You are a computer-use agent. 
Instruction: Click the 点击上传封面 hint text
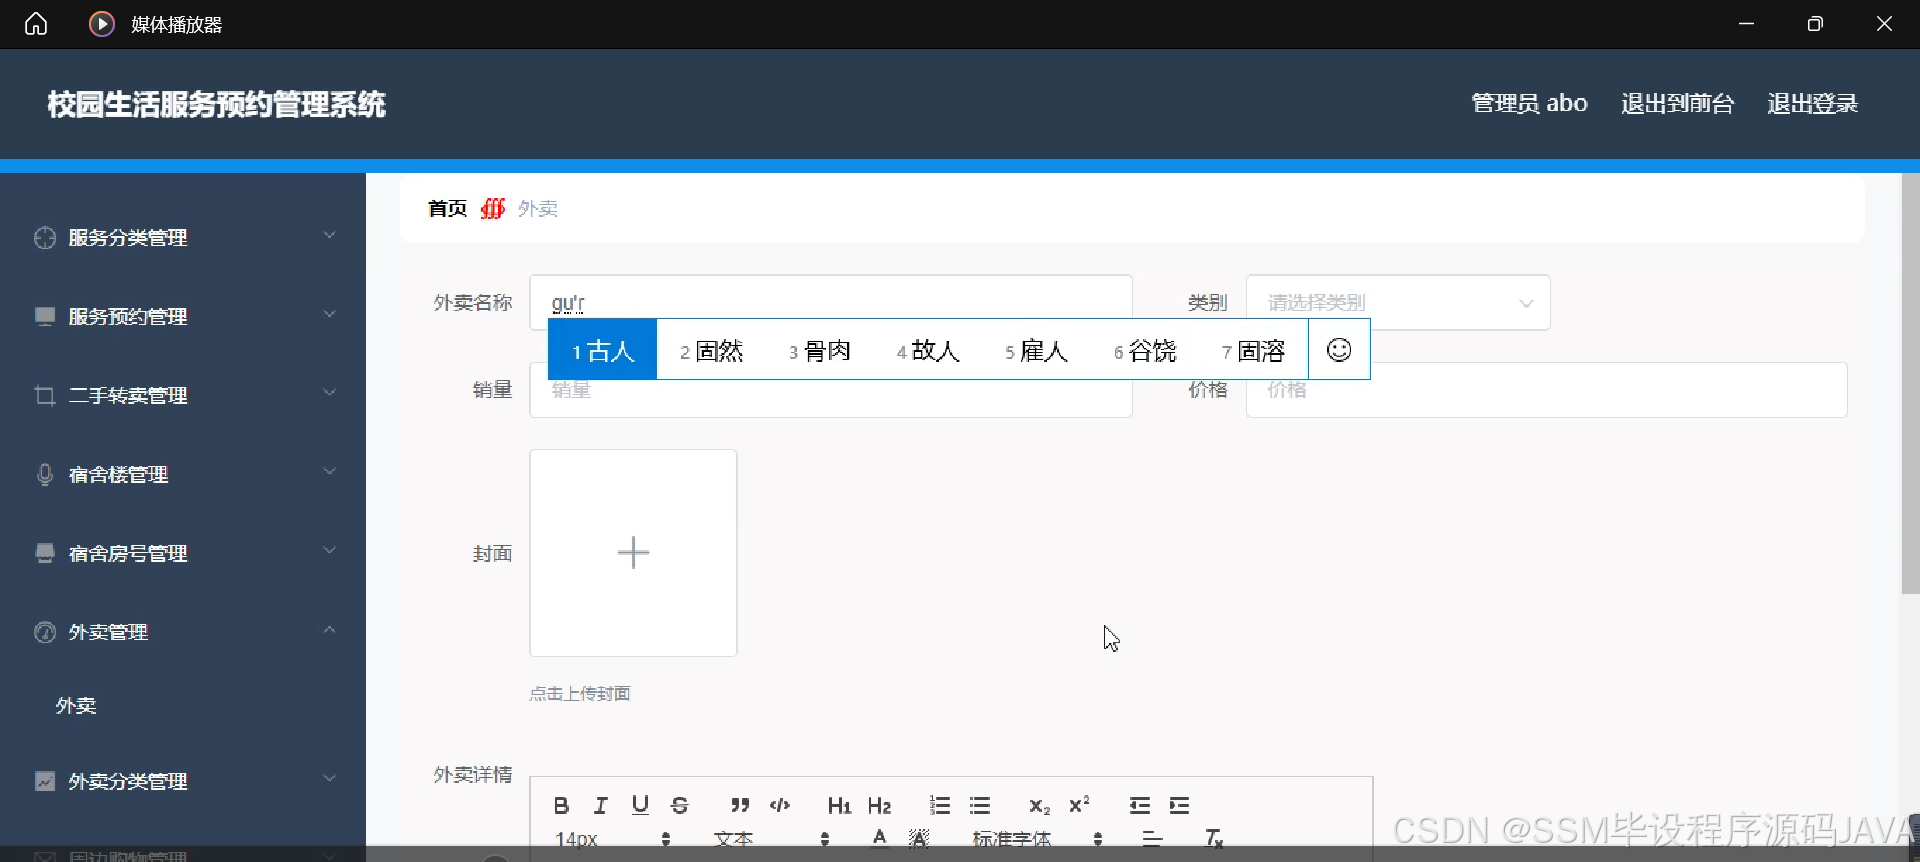(x=580, y=693)
